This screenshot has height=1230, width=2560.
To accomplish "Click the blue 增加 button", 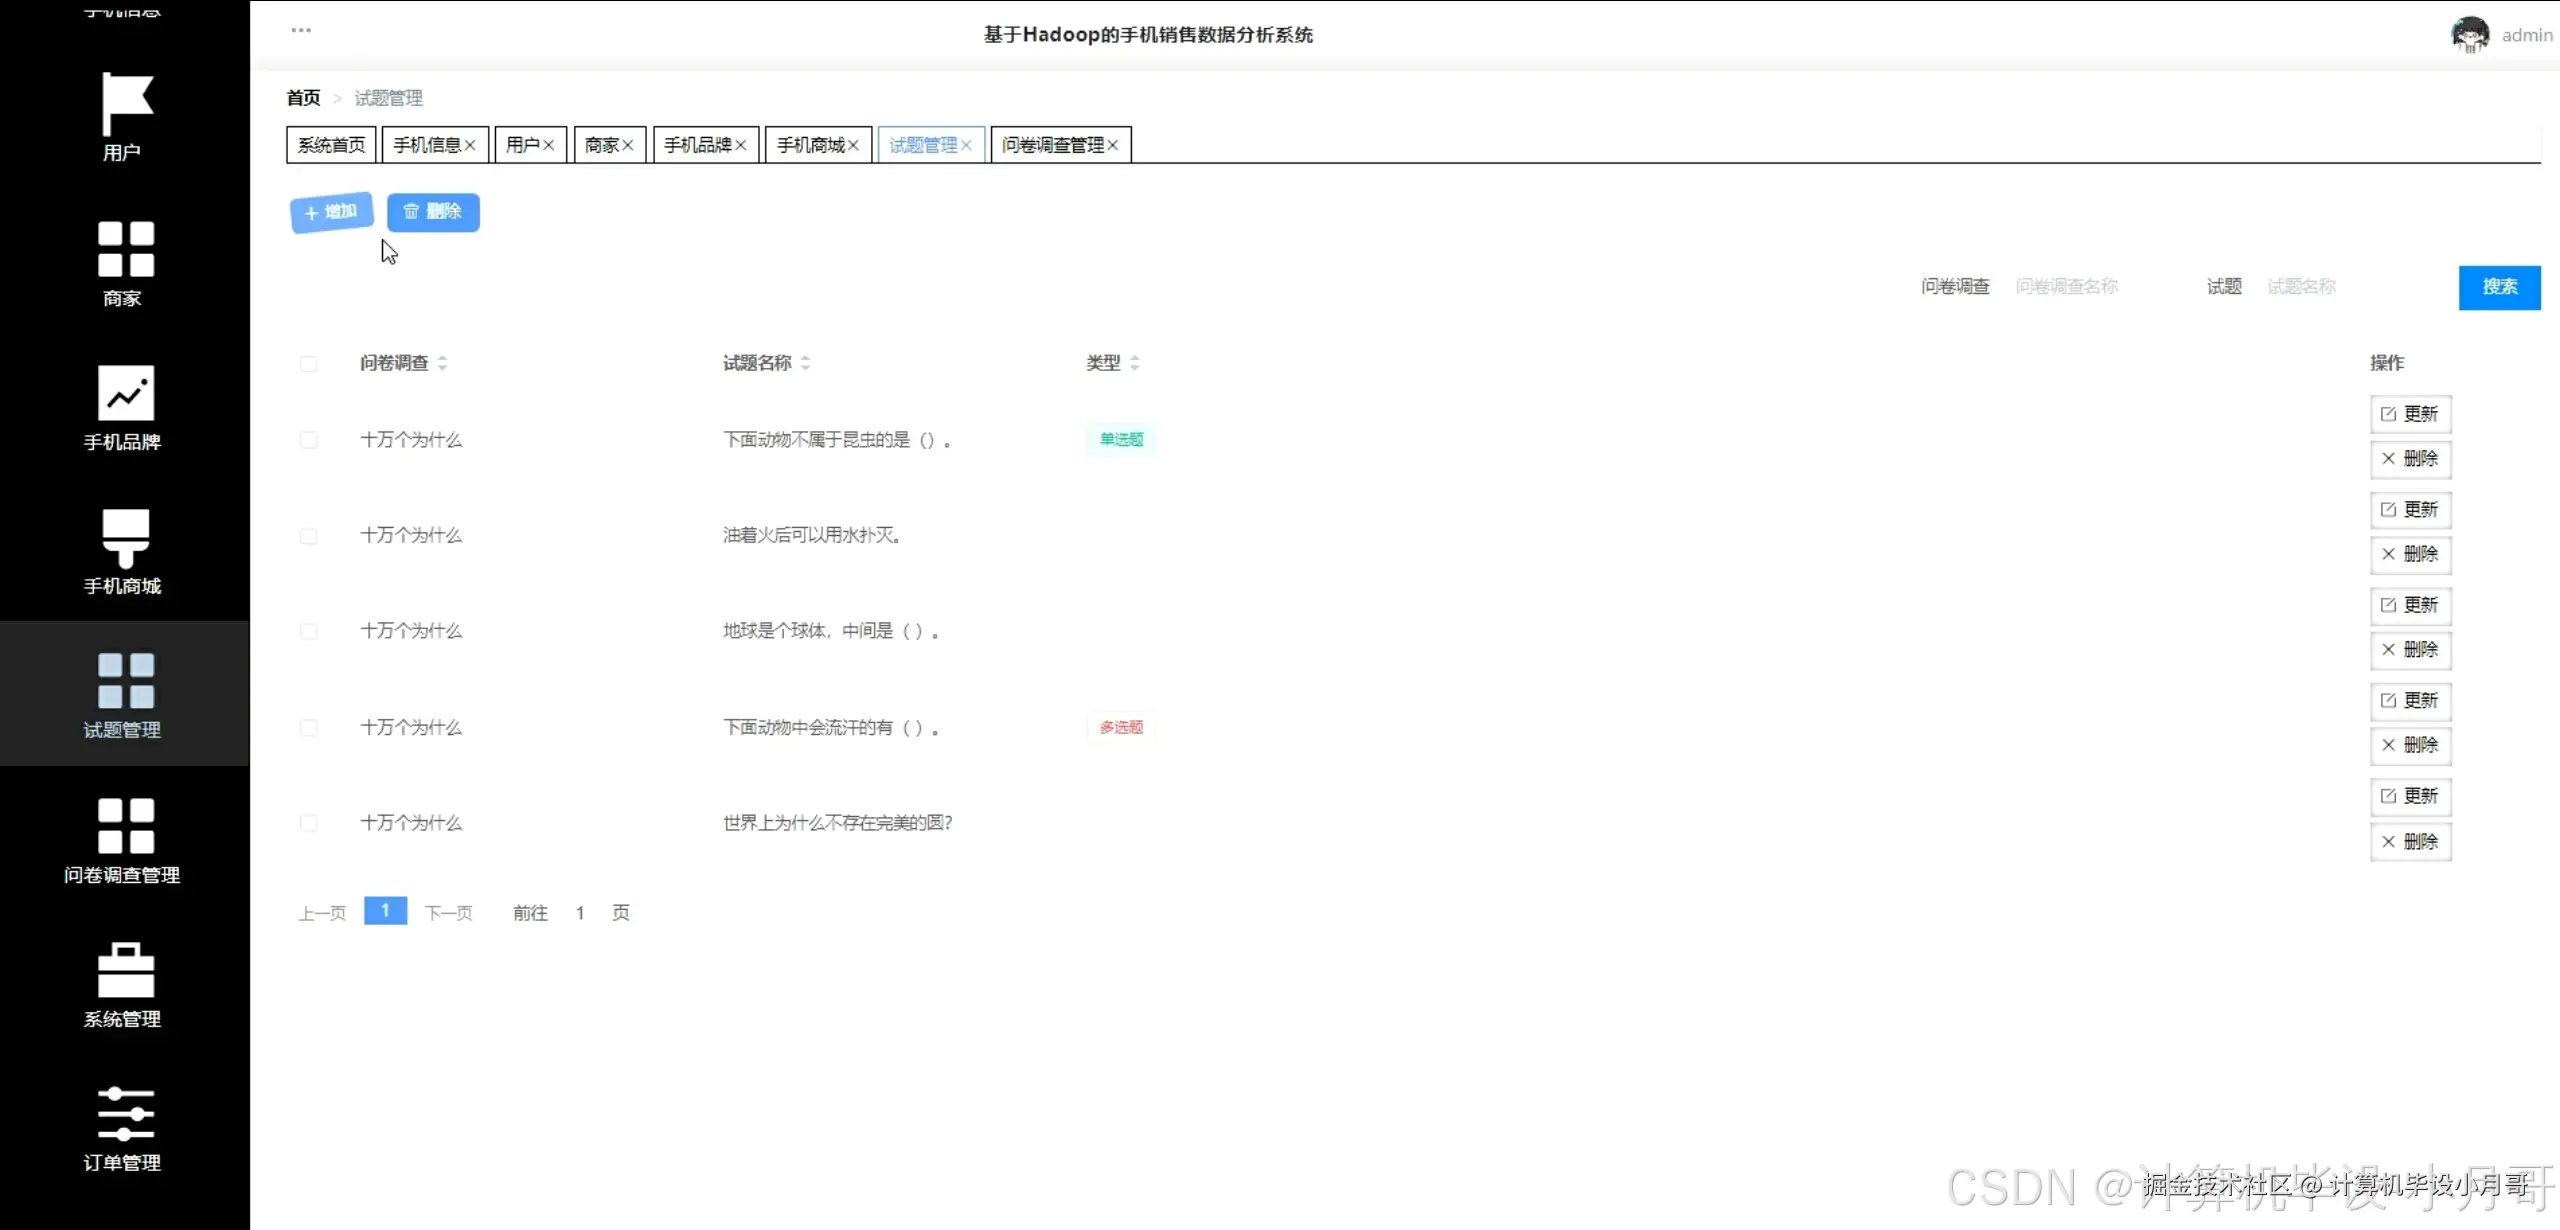I will tap(331, 212).
